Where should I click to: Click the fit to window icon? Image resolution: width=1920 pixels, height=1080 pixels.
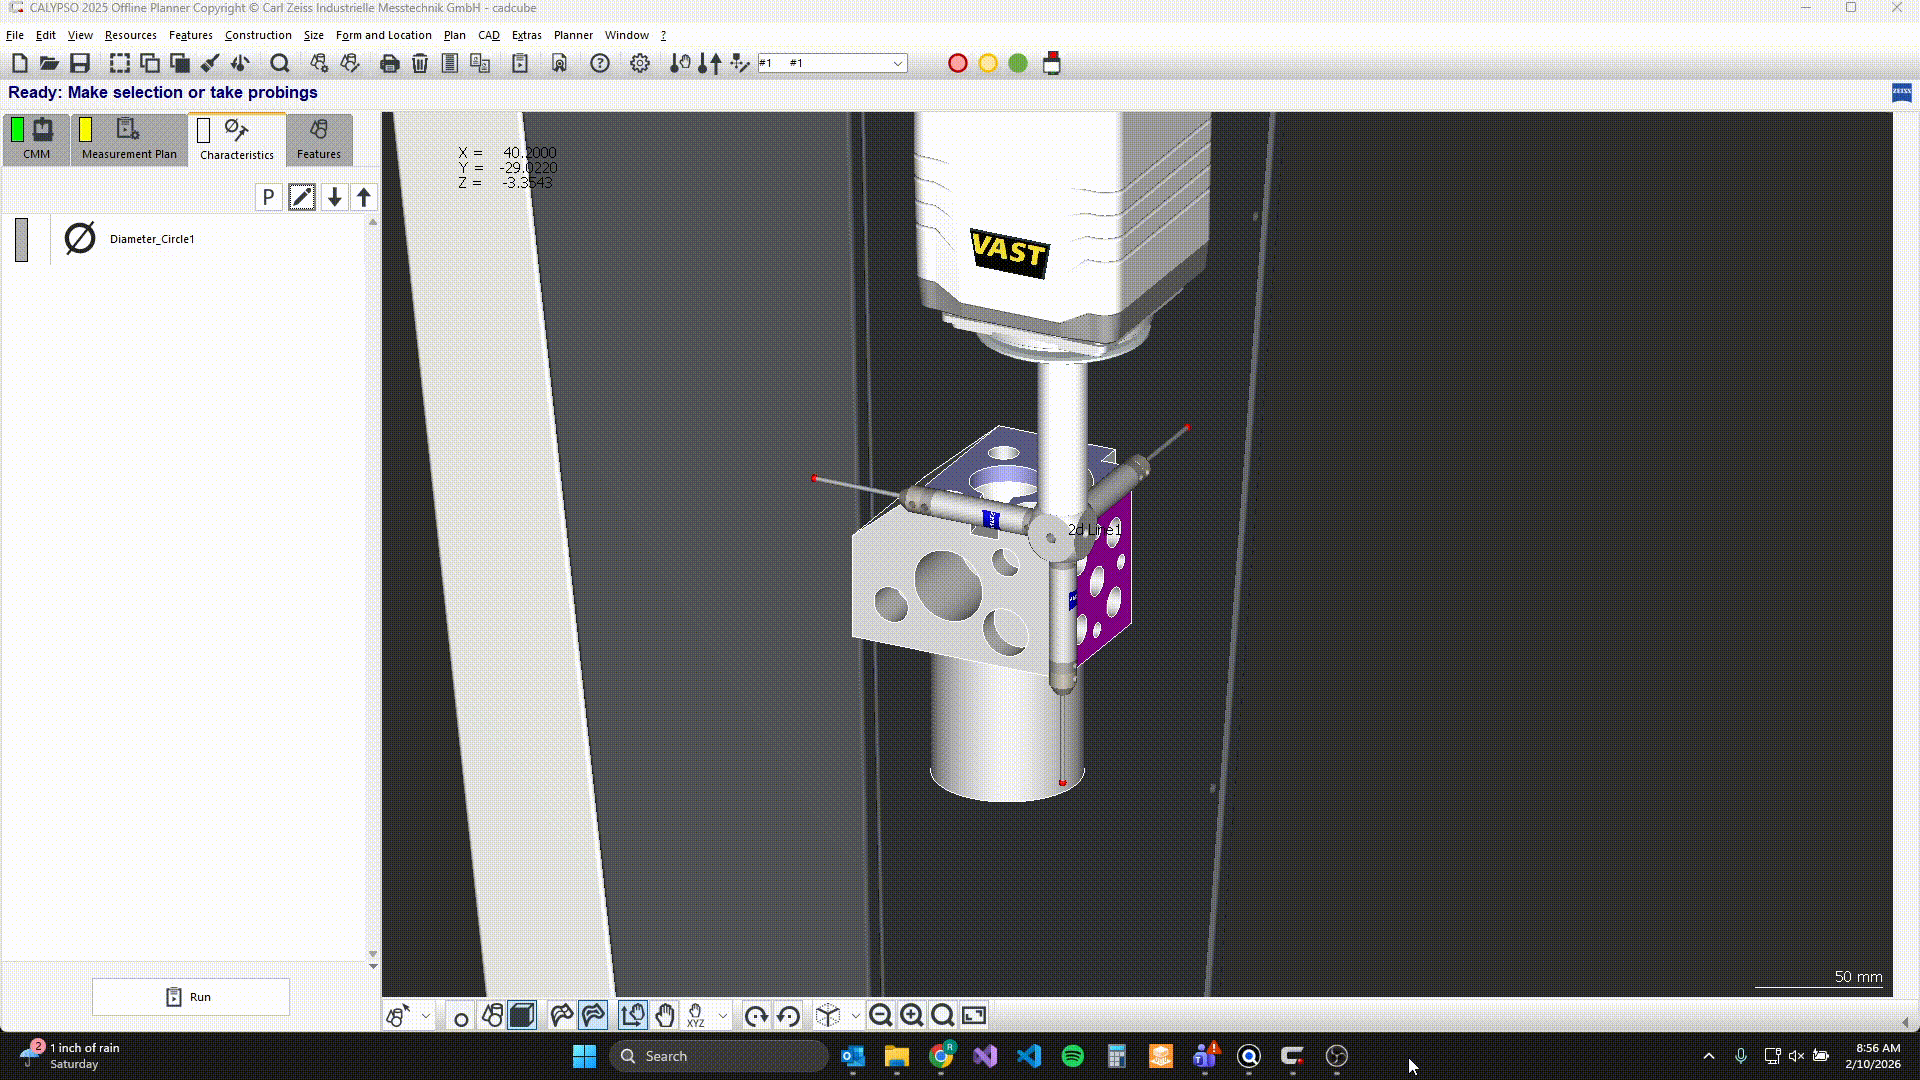pyautogui.click(x=974, y=1016)
